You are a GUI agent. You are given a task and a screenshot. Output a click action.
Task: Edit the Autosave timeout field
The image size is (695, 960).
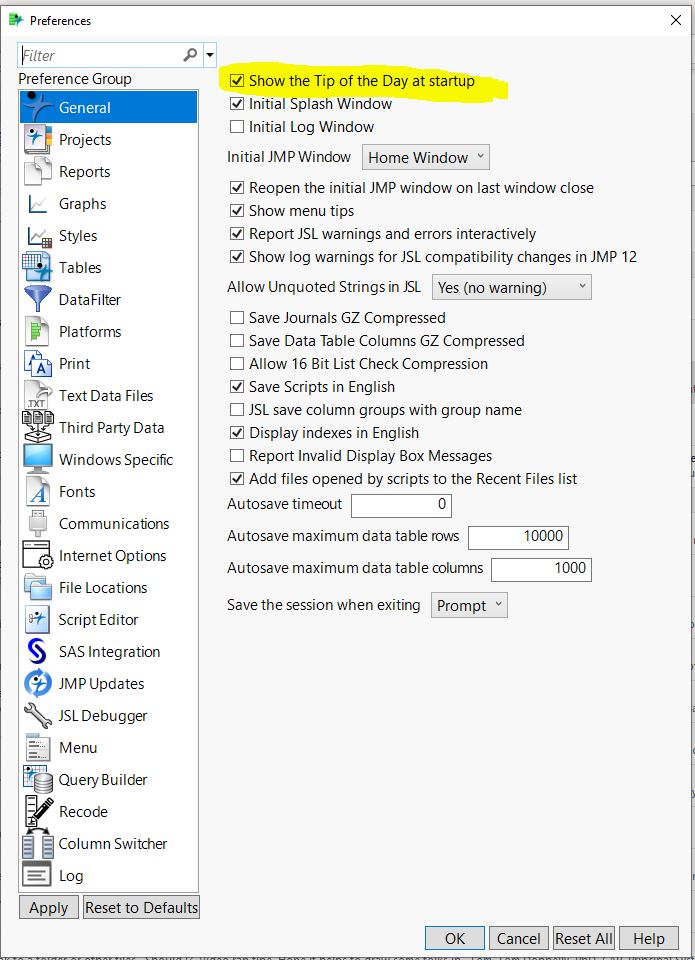[x=402, y=504]
